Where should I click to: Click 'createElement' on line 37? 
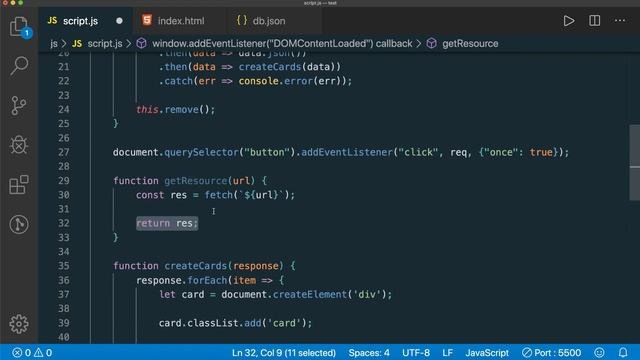click(309, 294)
